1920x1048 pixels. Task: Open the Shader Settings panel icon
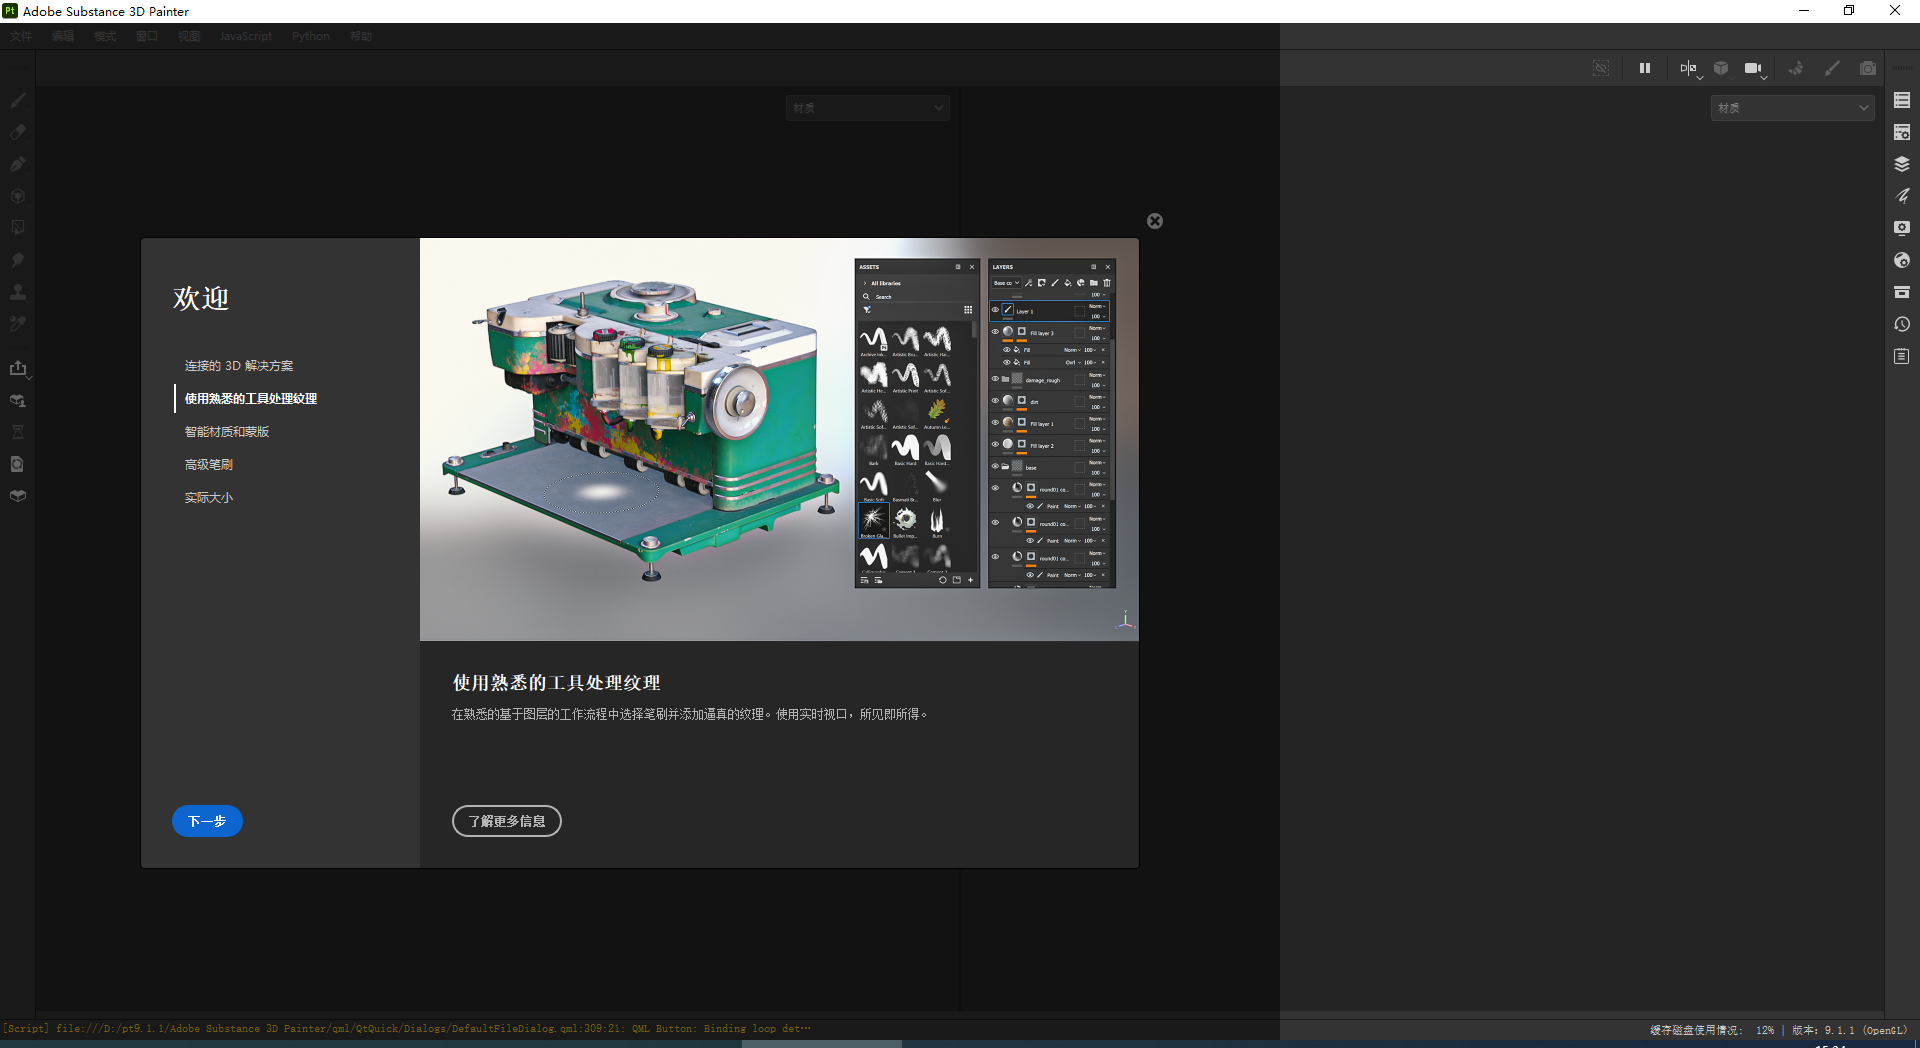point(1902,260)
